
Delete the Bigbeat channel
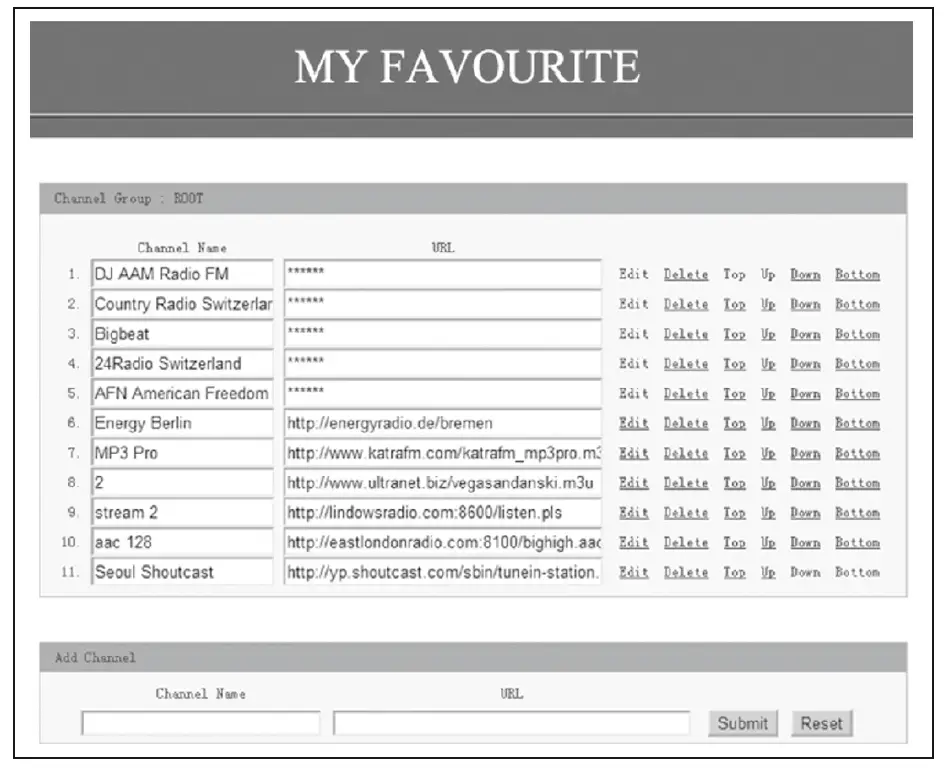pyautogui.click(x=686, y=334)
